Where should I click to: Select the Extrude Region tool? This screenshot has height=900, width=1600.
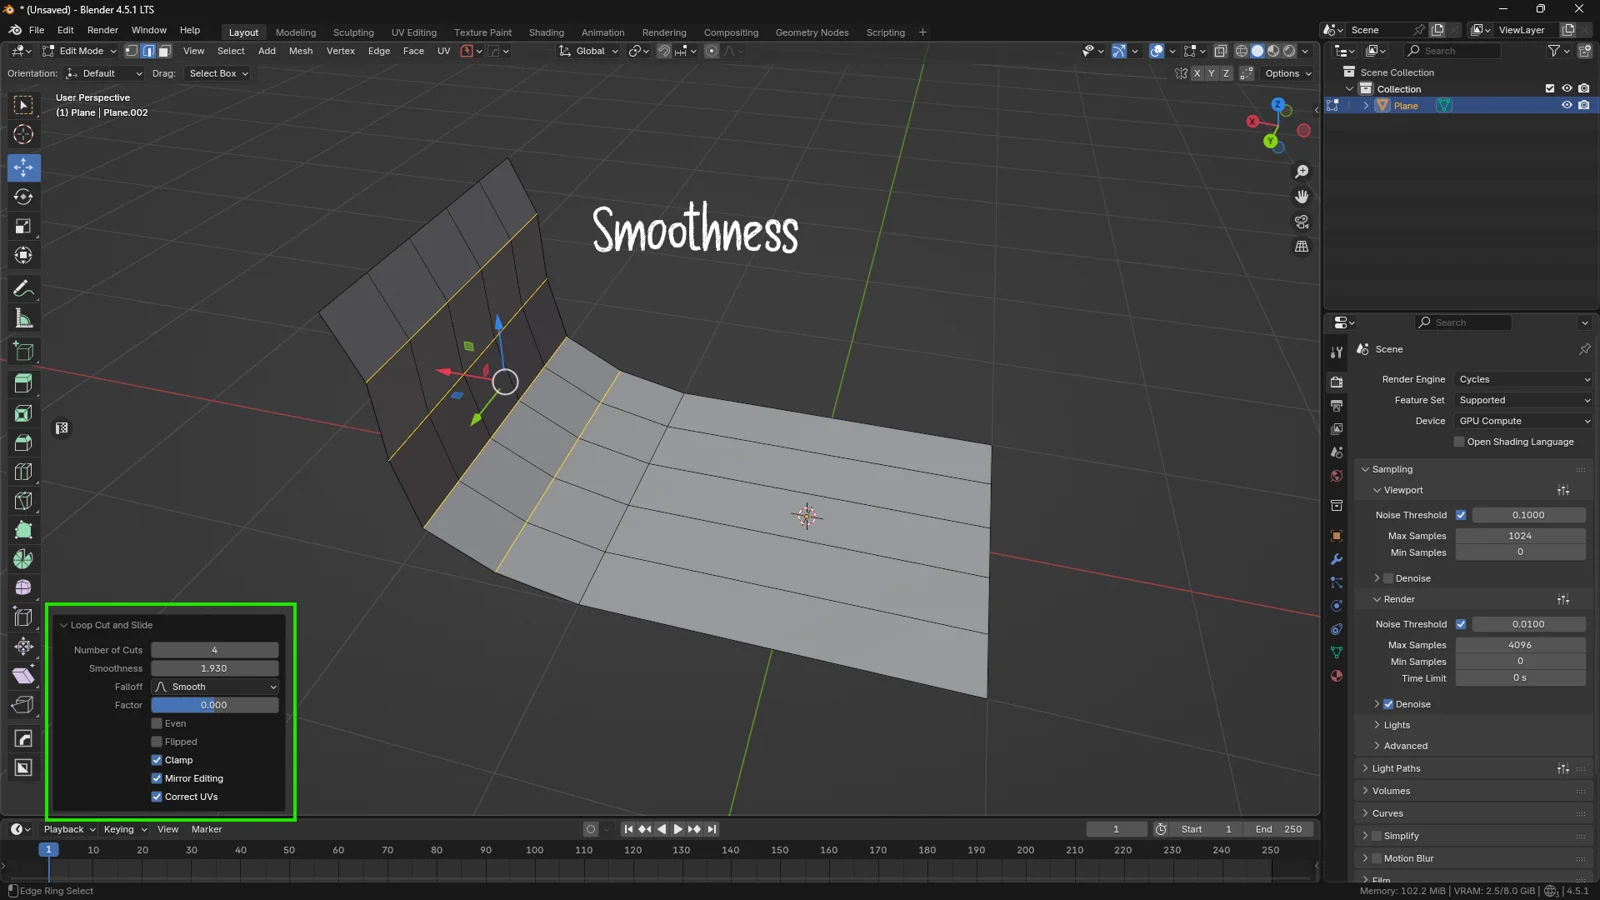(23, 384)
